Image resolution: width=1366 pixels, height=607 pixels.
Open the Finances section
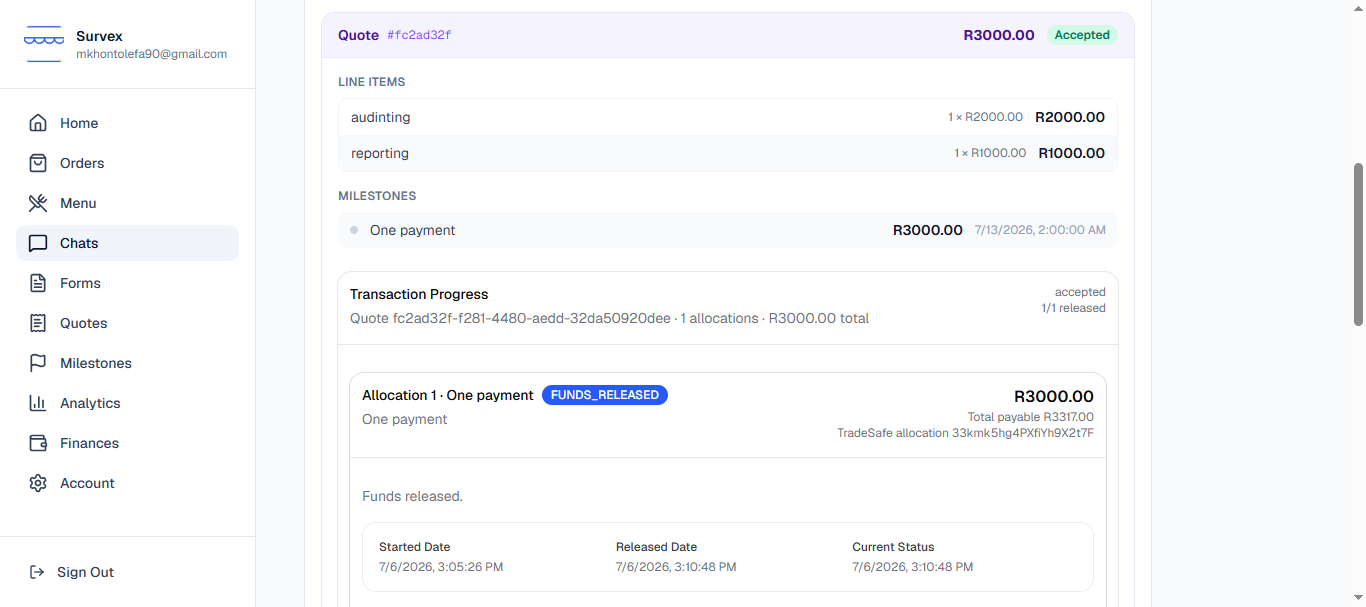[127, 443]
